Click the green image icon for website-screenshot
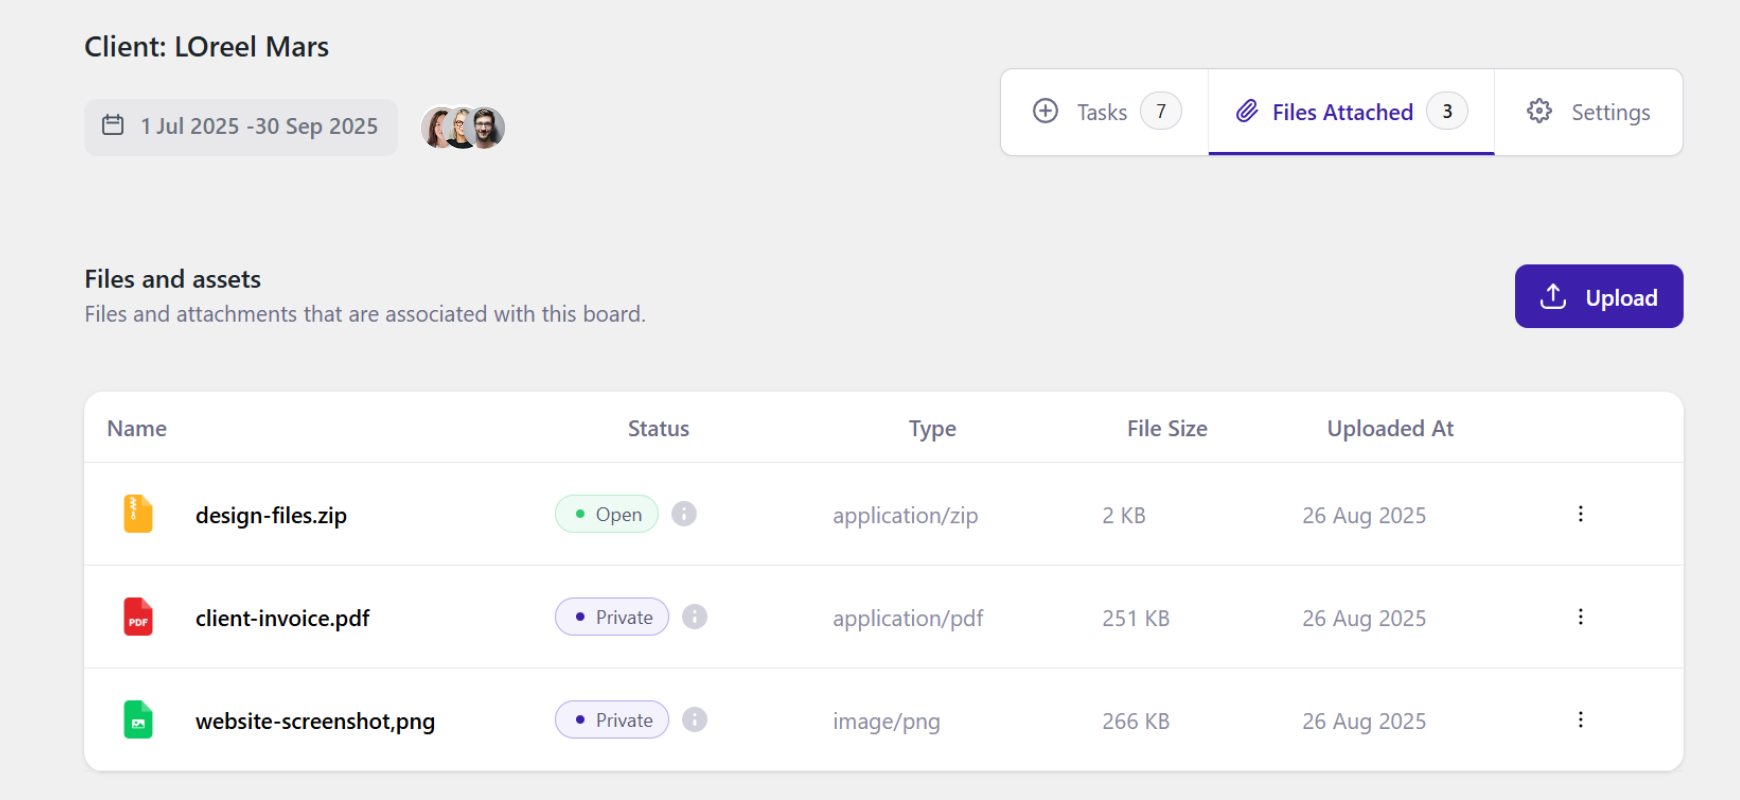 (x=138, y=720)
